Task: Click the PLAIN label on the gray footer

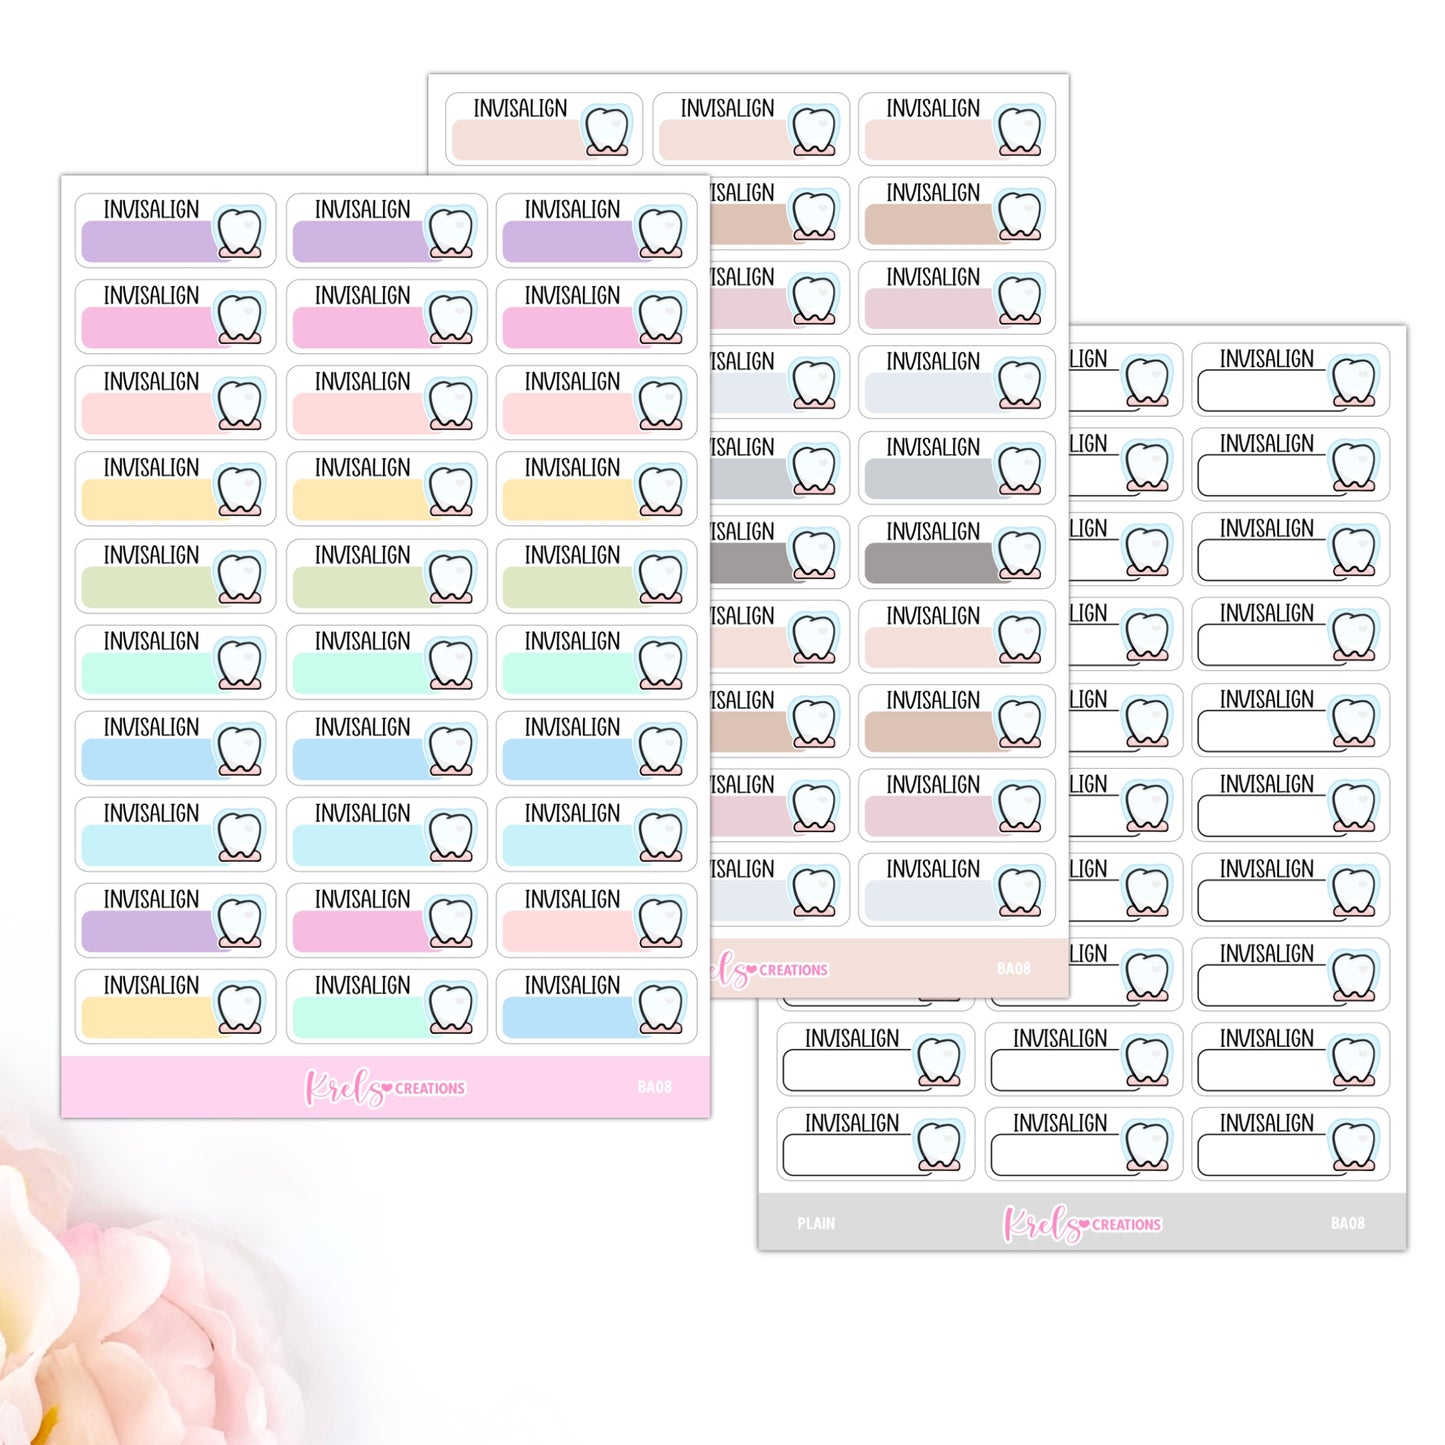Action: (816, 1223)
